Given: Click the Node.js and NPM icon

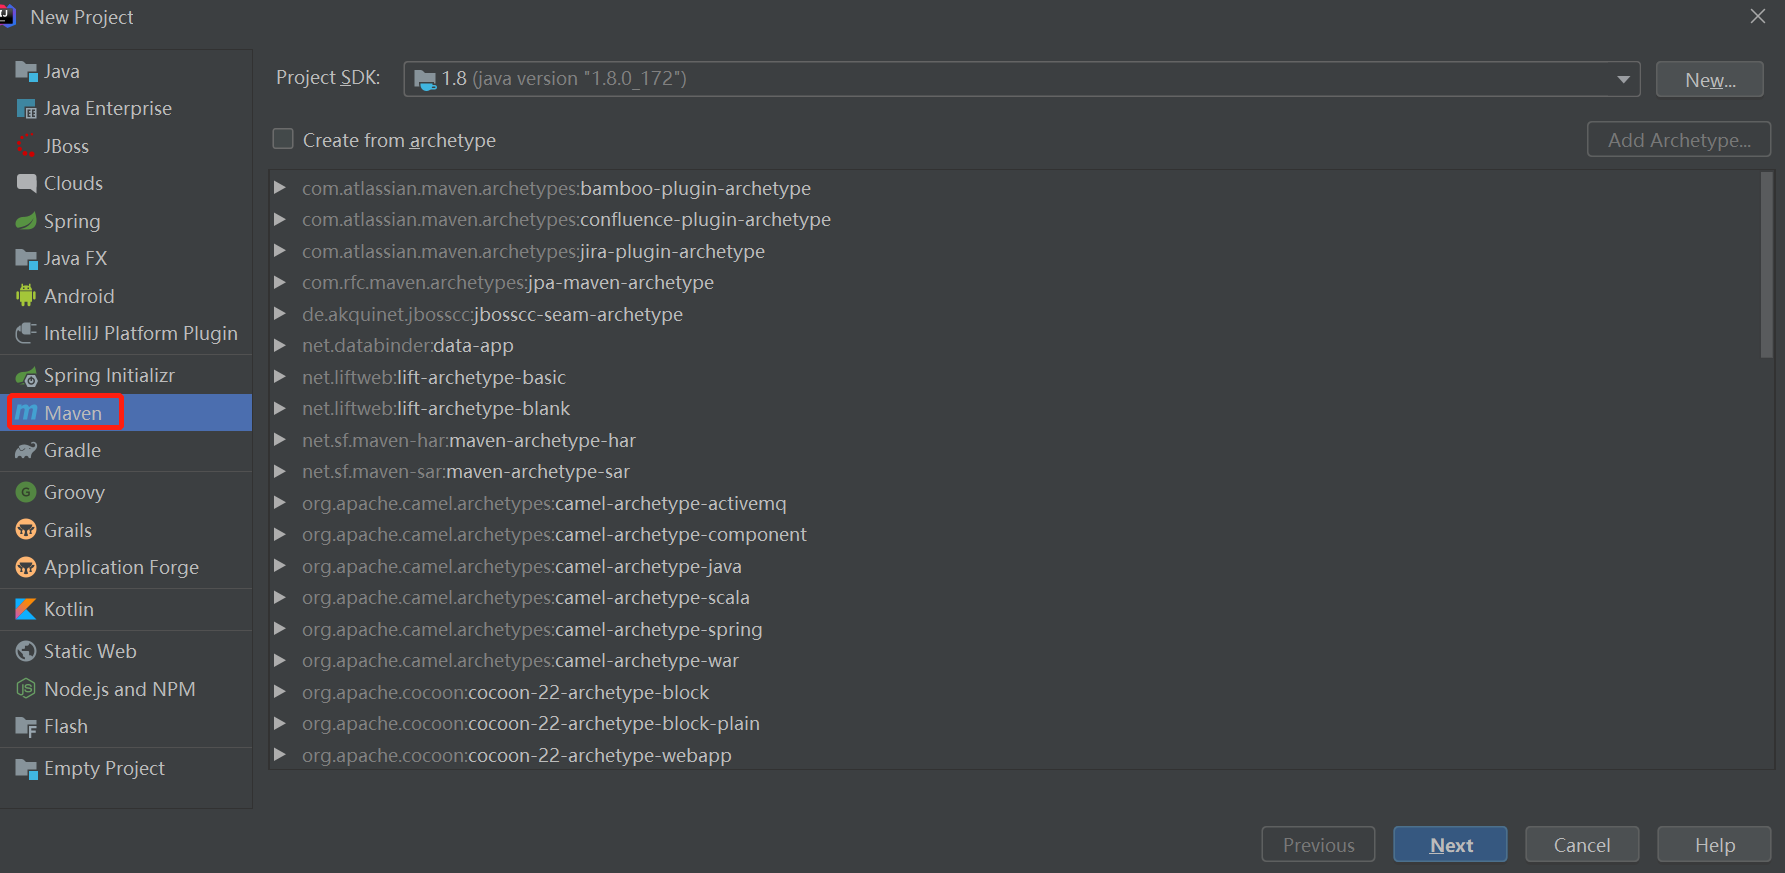Looking at the screenshot, I should (x=26, y=689).
